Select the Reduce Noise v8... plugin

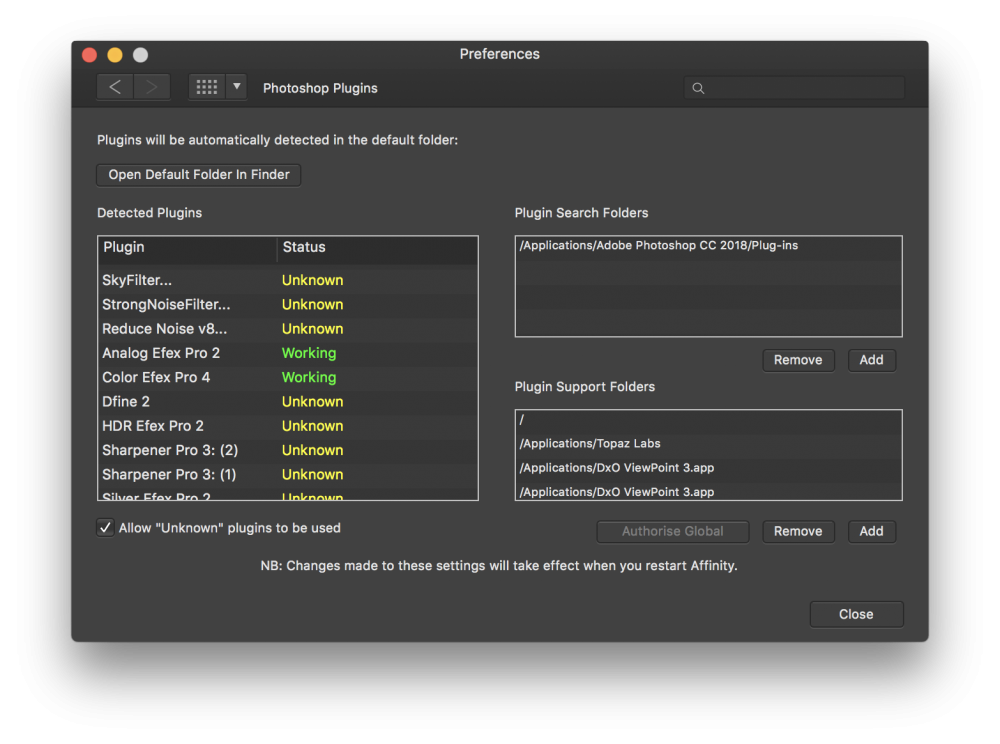pos(288,329)
